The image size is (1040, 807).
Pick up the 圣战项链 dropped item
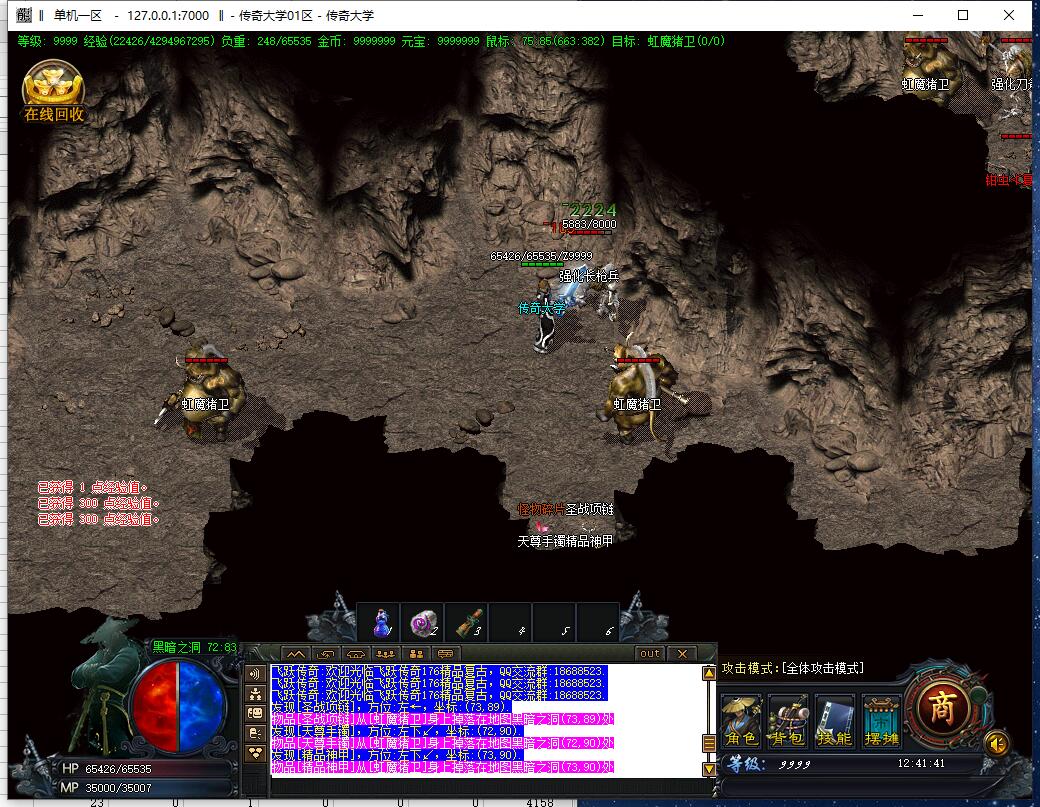click(x=590, y=509)
